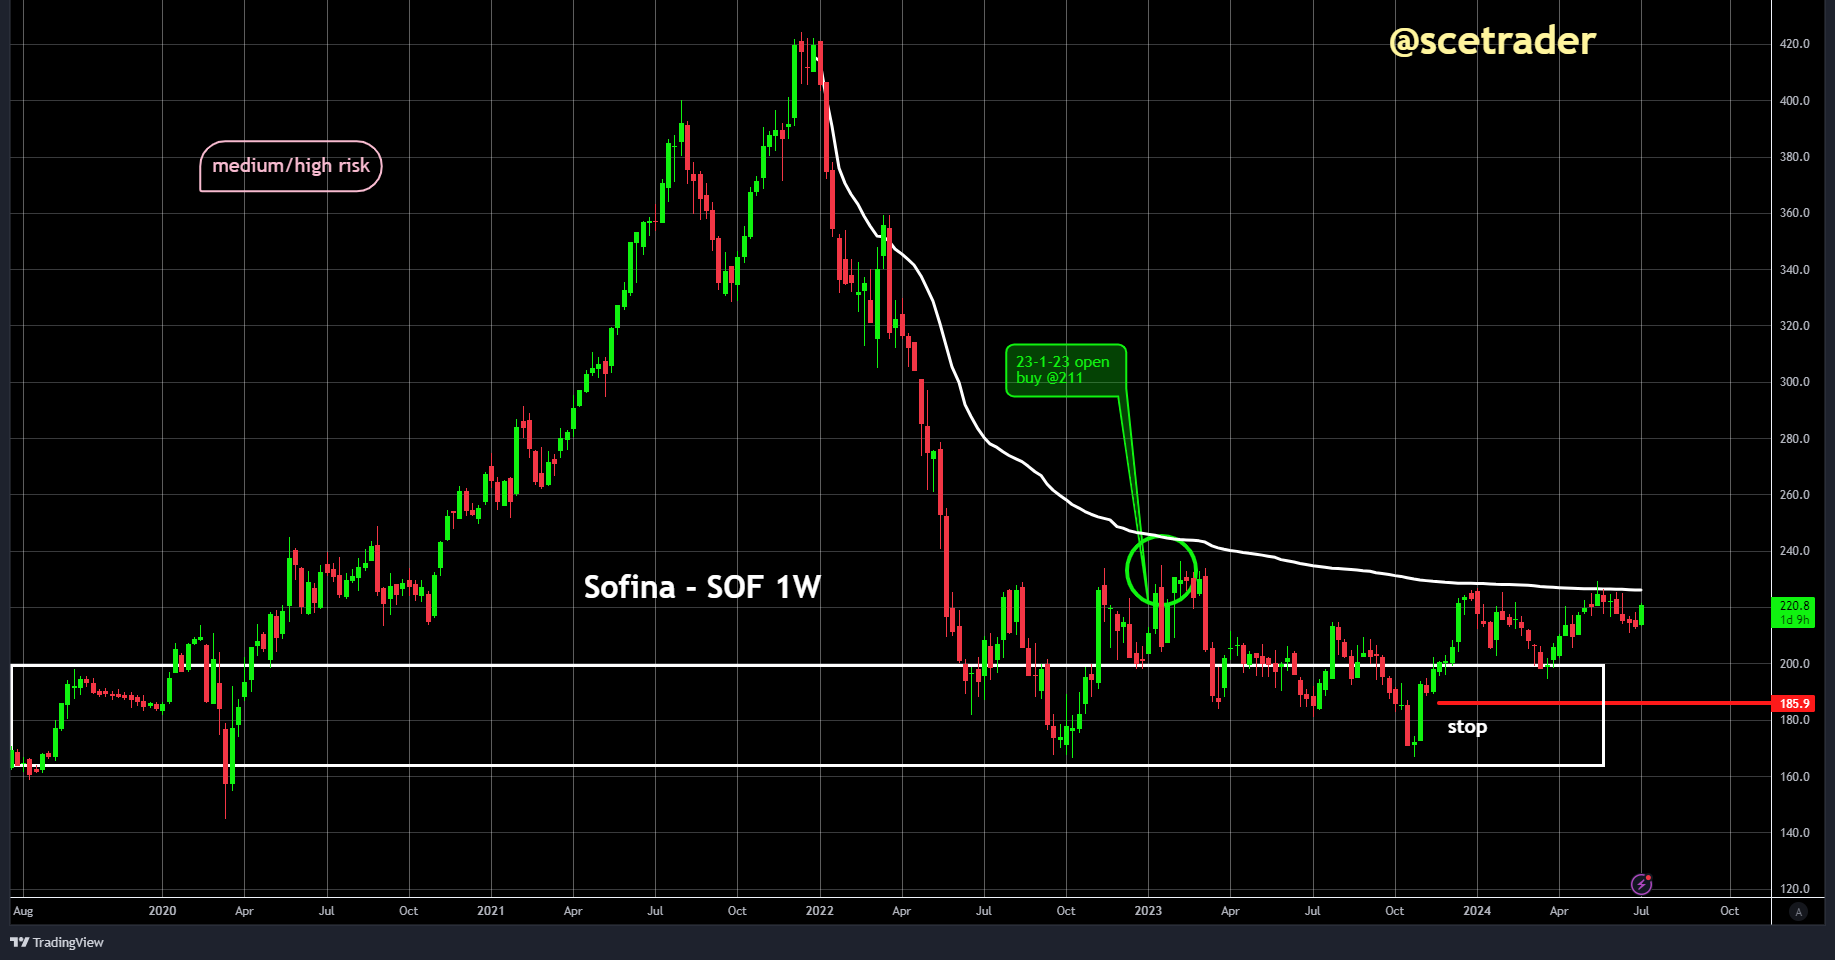Select the '23-1-23 open buy @211' callout
1835x960 pixels.
click(1065, 370)
